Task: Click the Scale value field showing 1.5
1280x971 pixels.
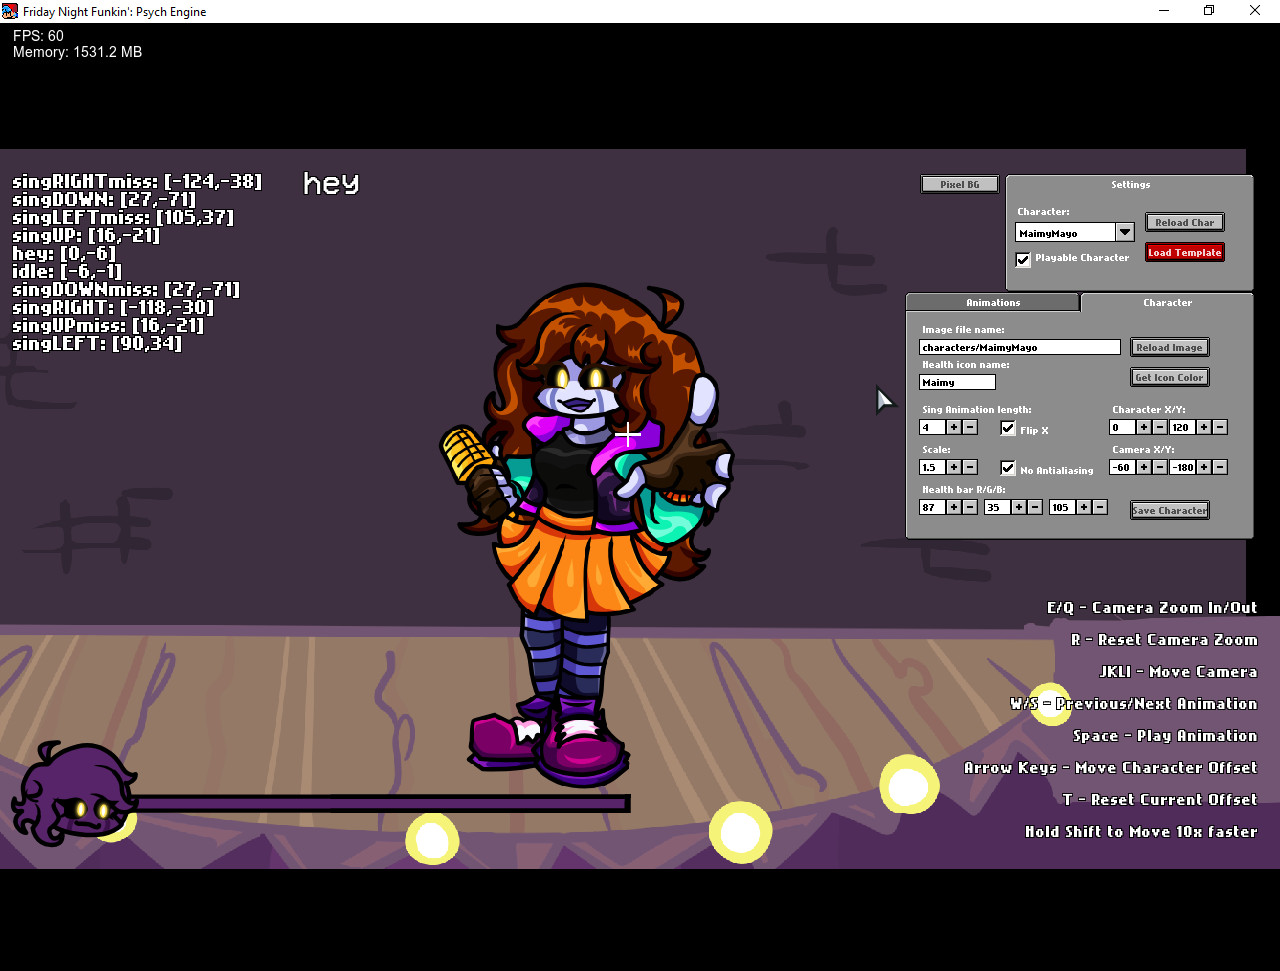Action: pos(932,467)
